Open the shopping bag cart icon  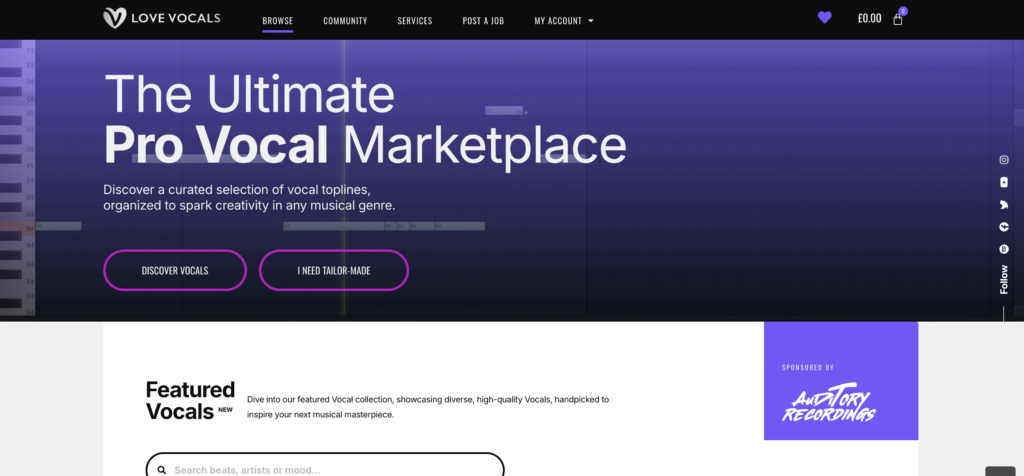point(898,19)
